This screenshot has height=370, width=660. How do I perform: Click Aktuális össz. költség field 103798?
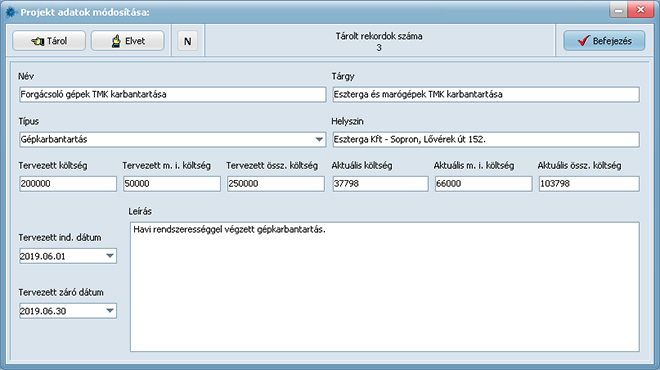(589, 184)
